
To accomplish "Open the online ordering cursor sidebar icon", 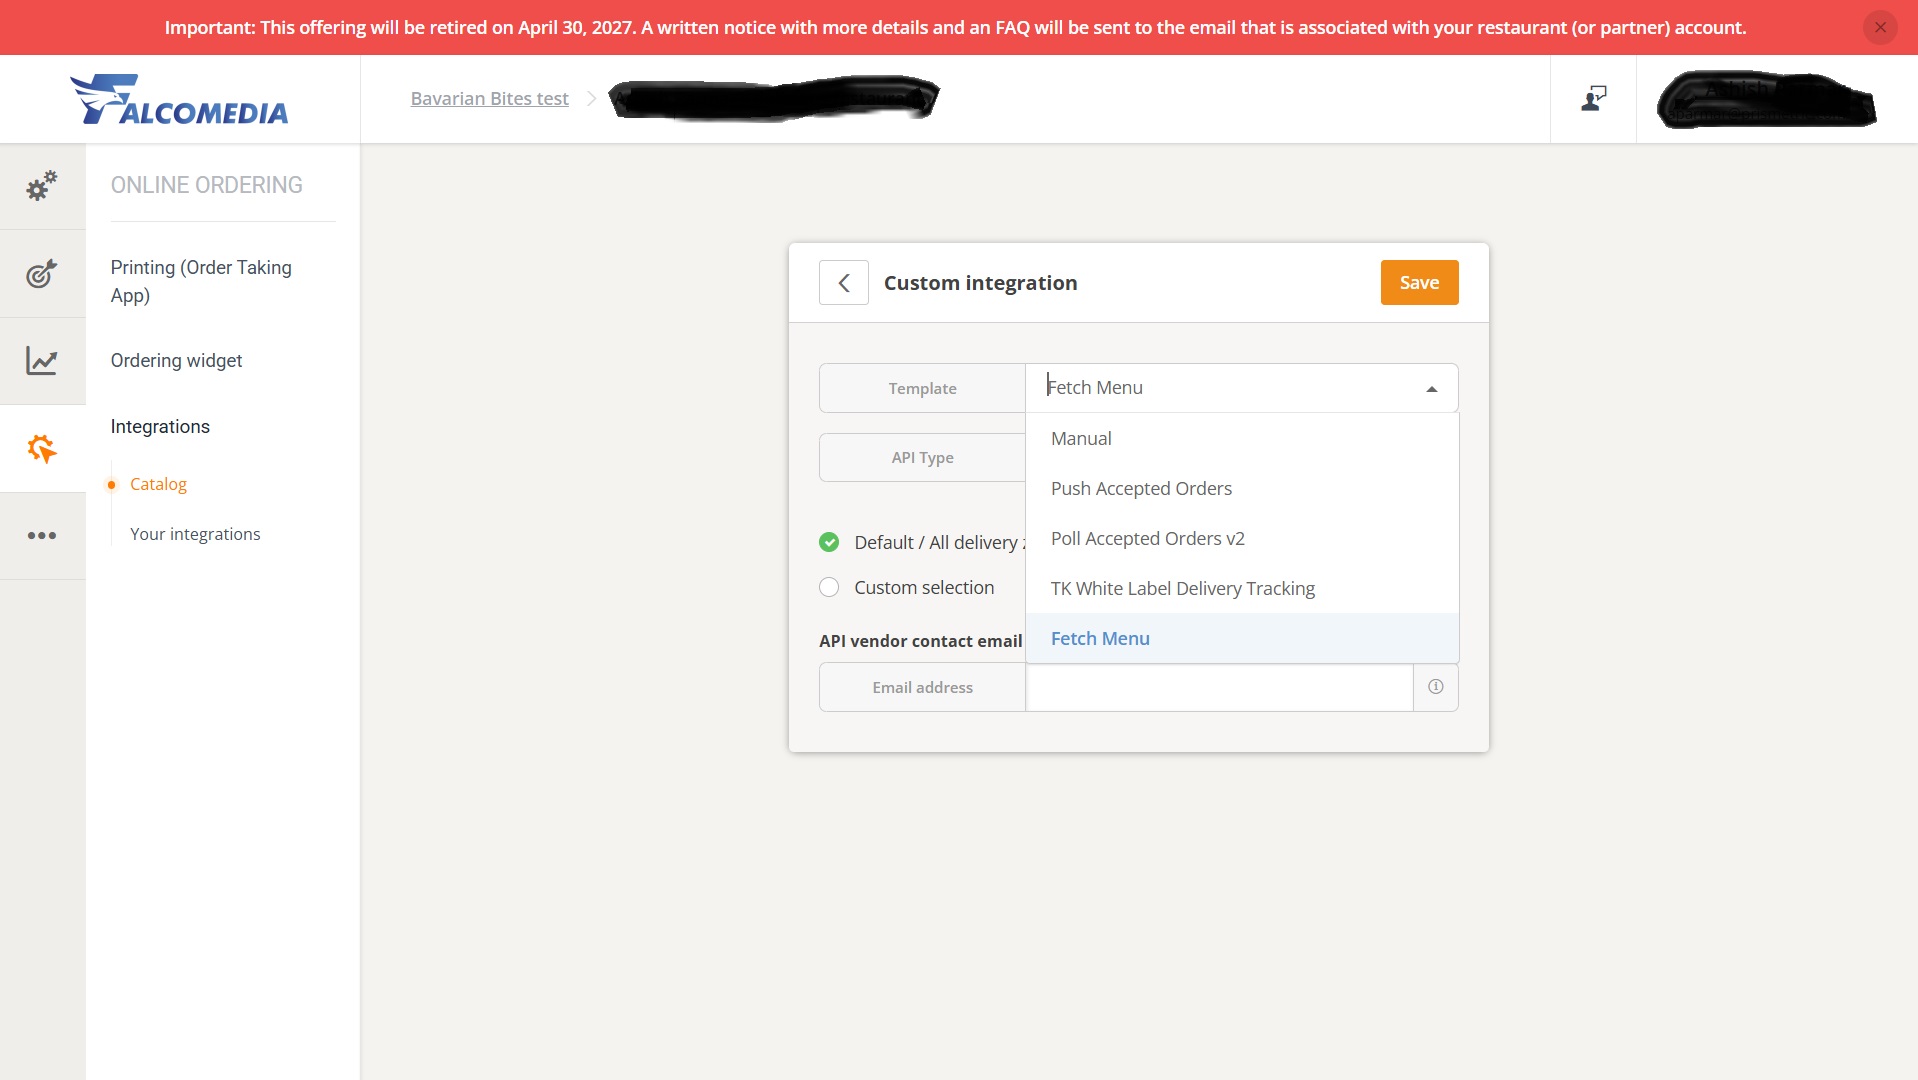I will [42, 448].
